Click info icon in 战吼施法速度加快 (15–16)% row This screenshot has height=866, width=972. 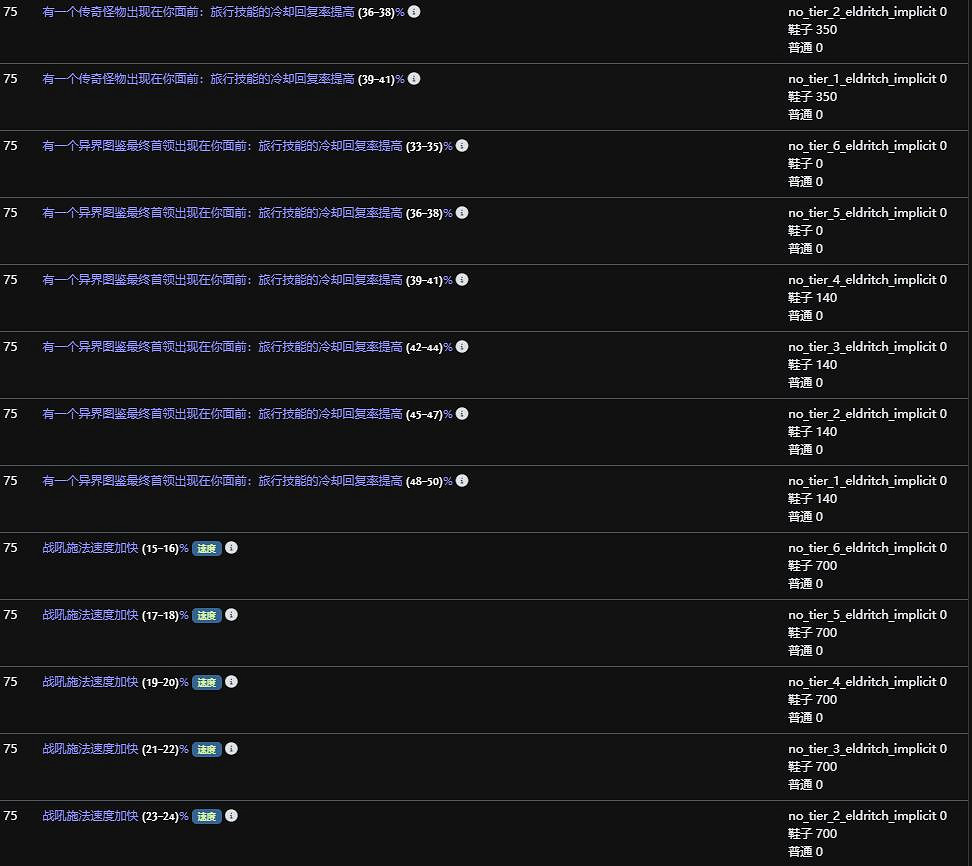click(x=231, y=548)
